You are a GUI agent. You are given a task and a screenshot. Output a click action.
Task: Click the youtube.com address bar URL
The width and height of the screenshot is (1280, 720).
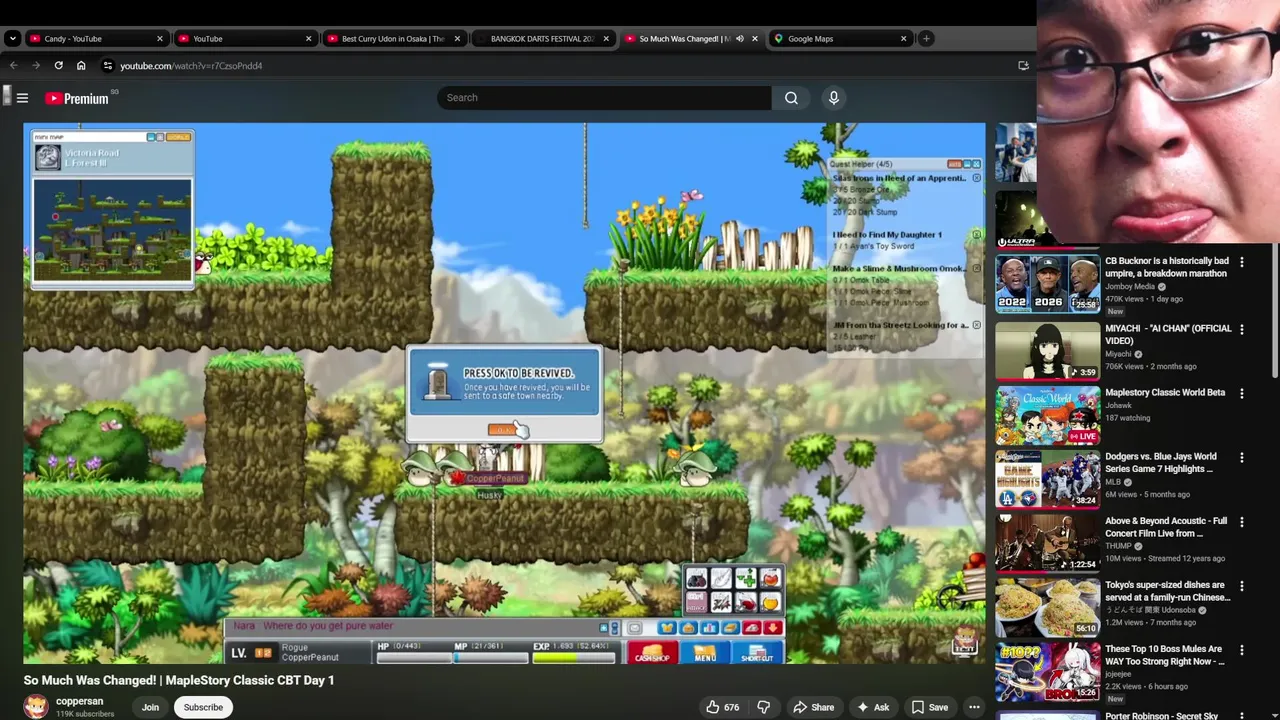tap(191, 66)
